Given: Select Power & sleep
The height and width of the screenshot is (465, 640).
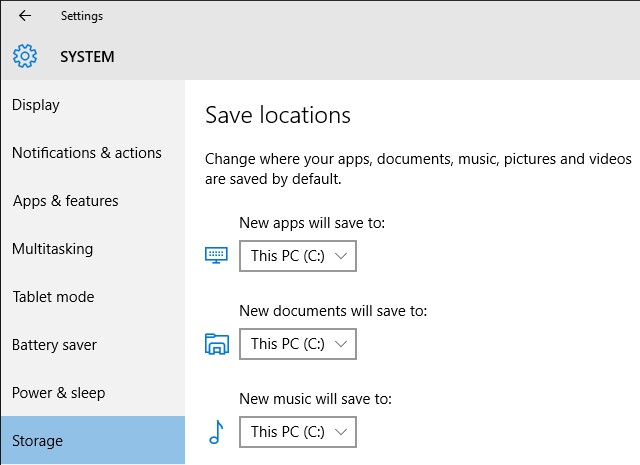Looking at the screenshot, I should click(x=58, y=393).
